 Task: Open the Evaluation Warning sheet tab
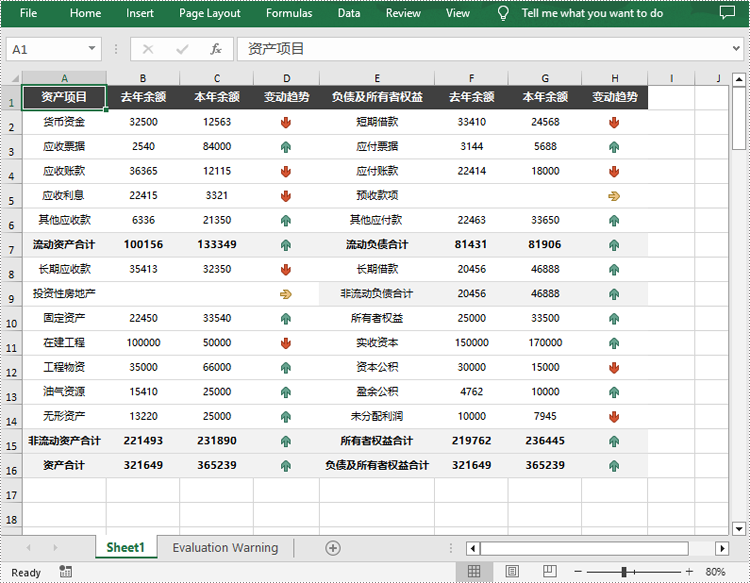coord(225,548)
